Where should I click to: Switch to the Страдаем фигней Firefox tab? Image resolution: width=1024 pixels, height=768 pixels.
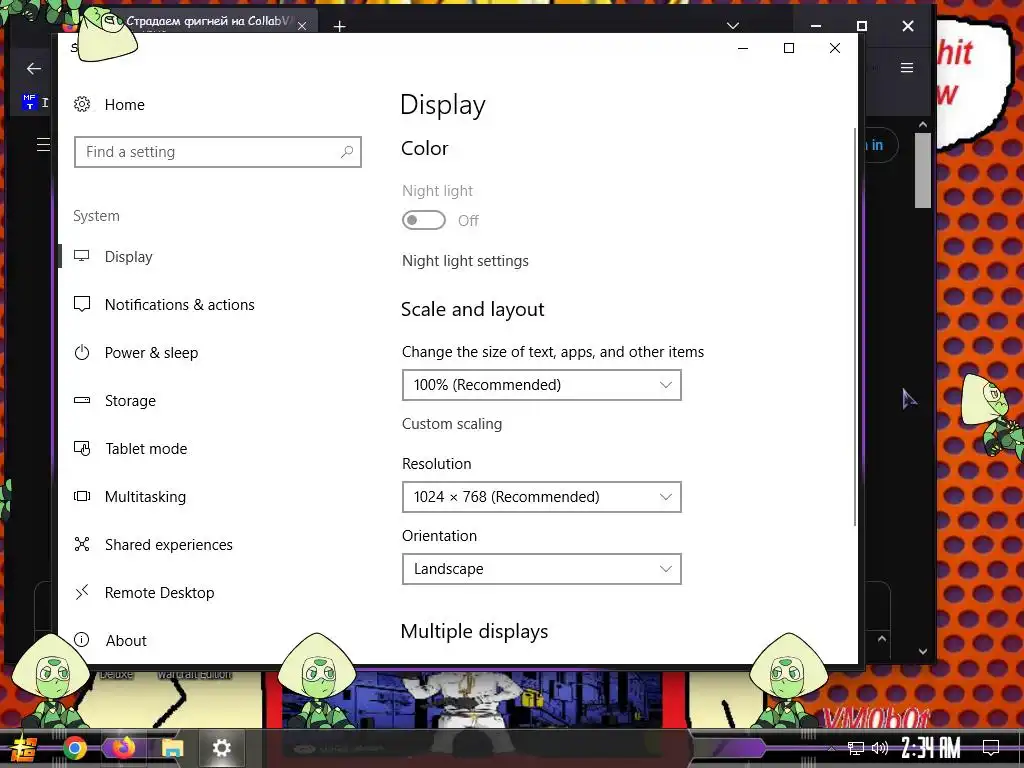pyautogui.click(x=206, y=22)
